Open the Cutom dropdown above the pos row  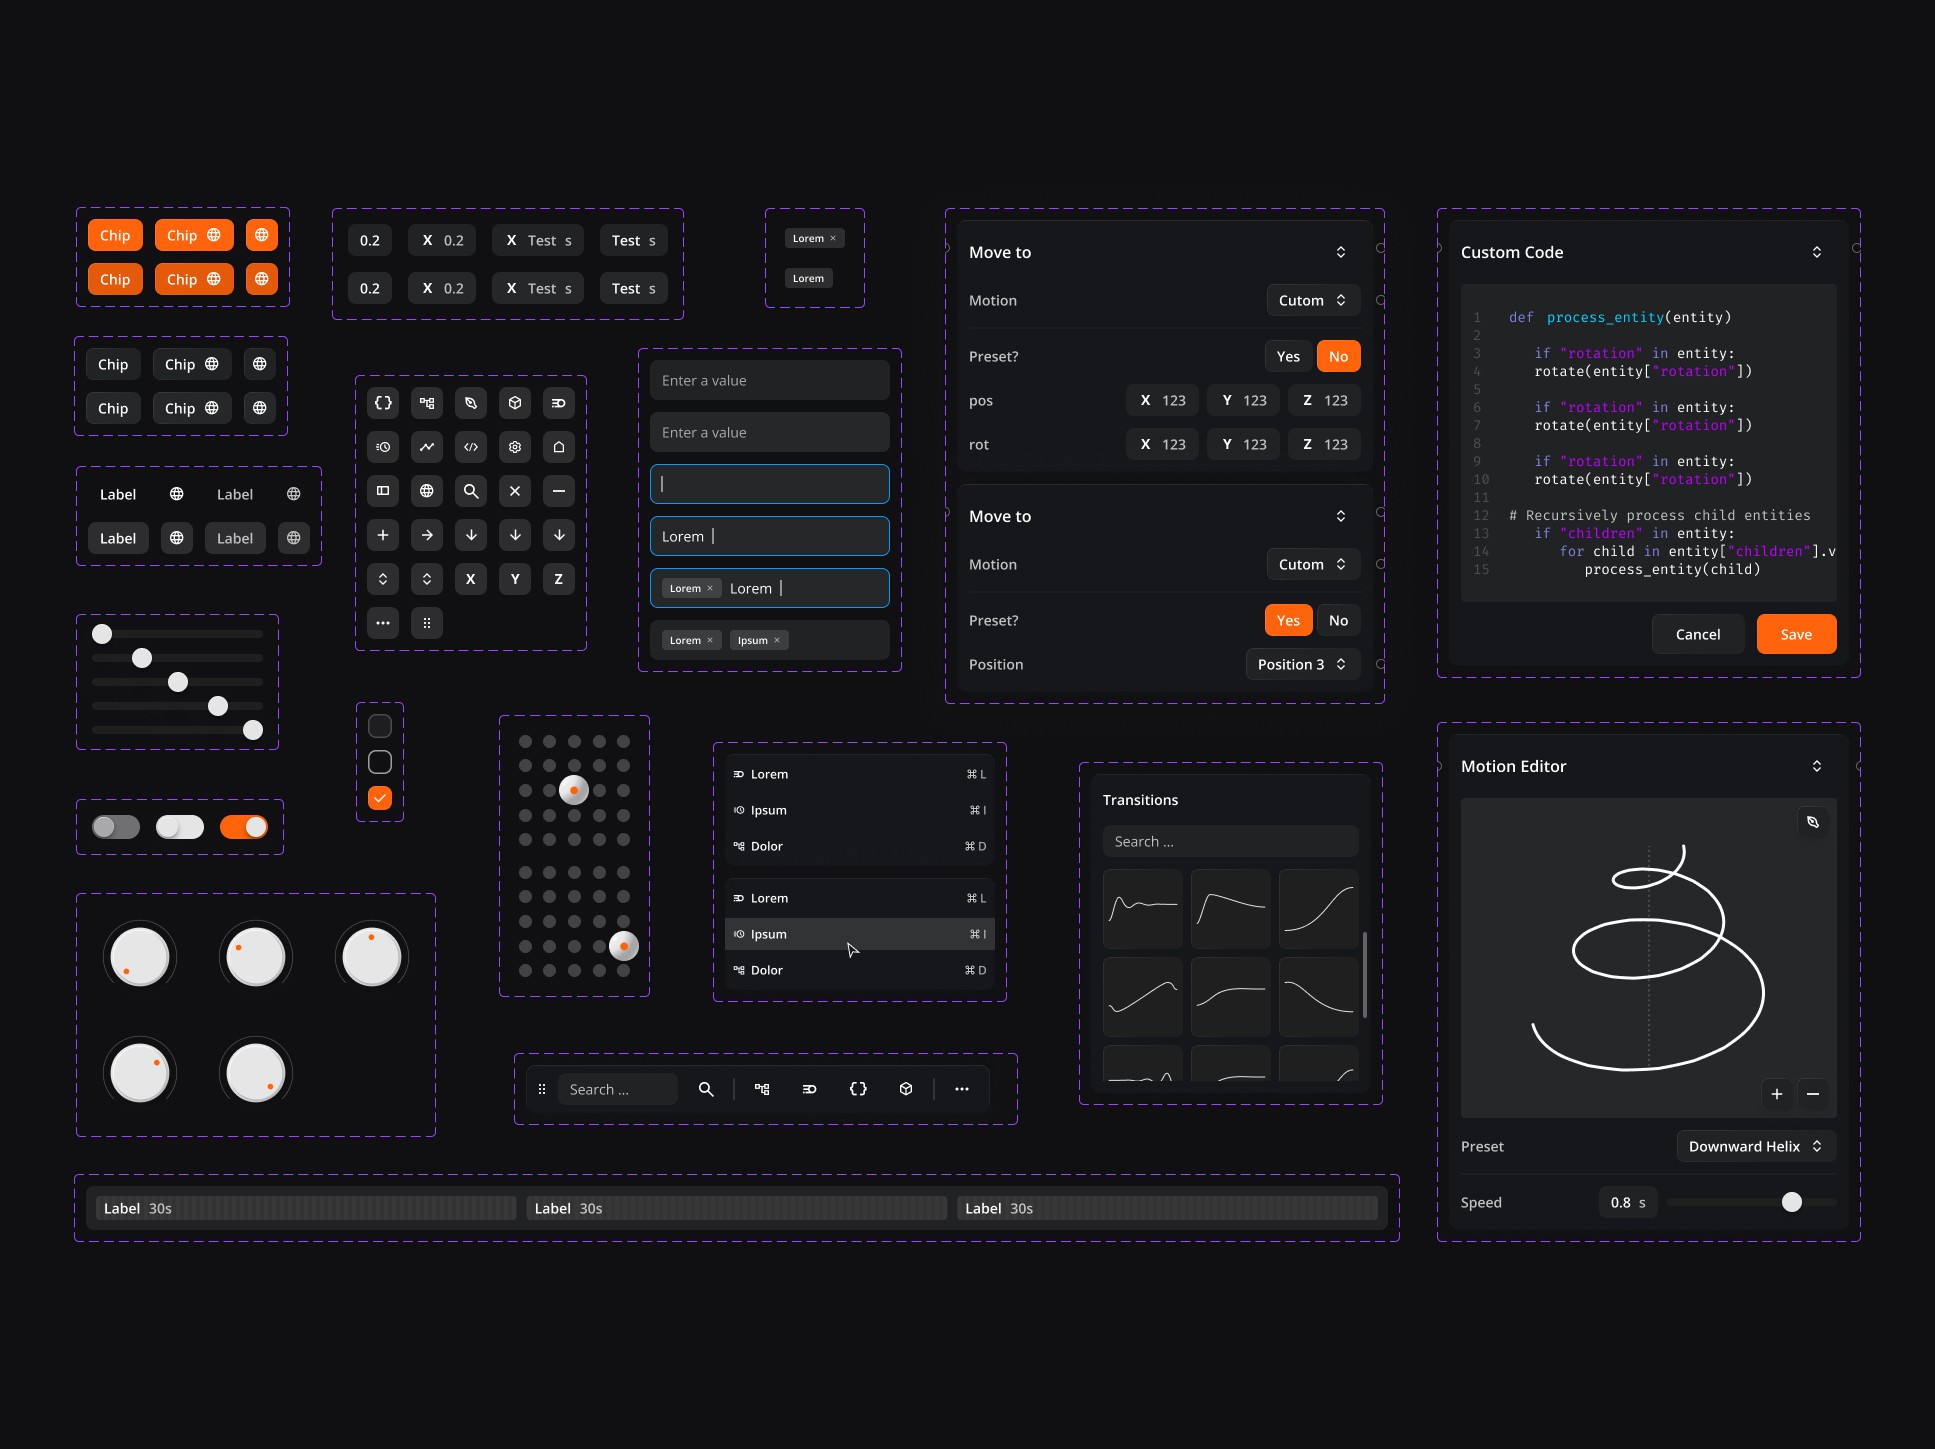tap(1313, 300)
